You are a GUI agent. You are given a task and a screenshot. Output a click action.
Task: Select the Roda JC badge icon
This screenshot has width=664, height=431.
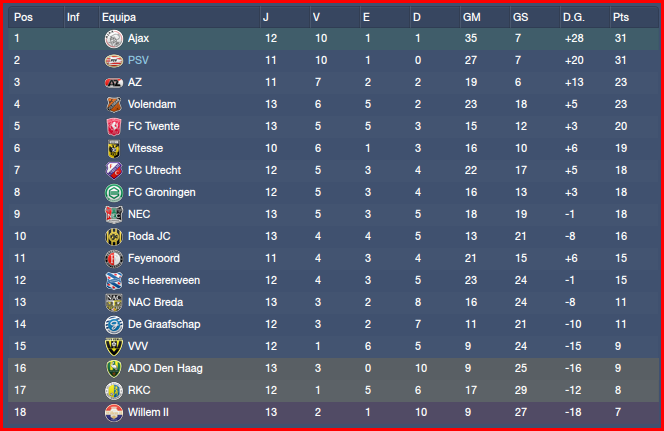[113, 236]
